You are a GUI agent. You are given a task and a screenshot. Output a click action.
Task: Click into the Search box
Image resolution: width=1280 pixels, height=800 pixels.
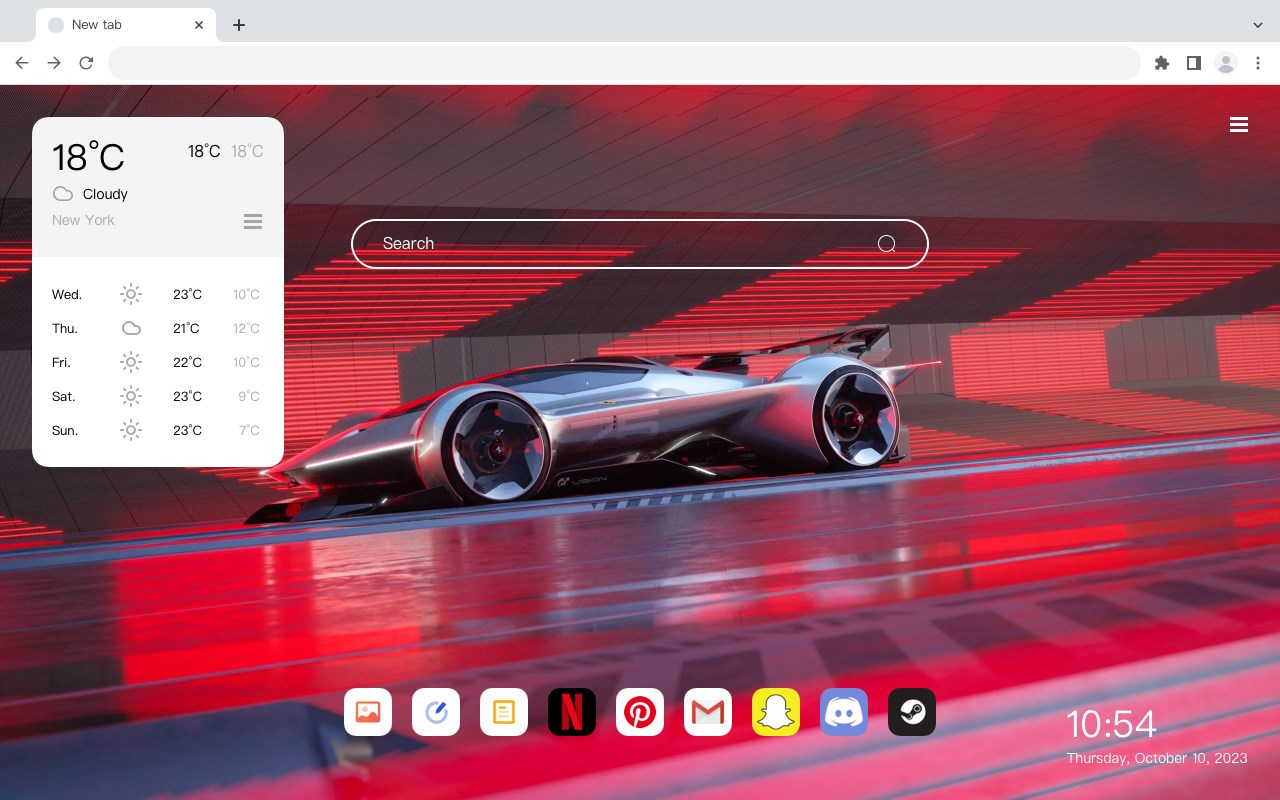pyautogui.click(x=640, y=244)
